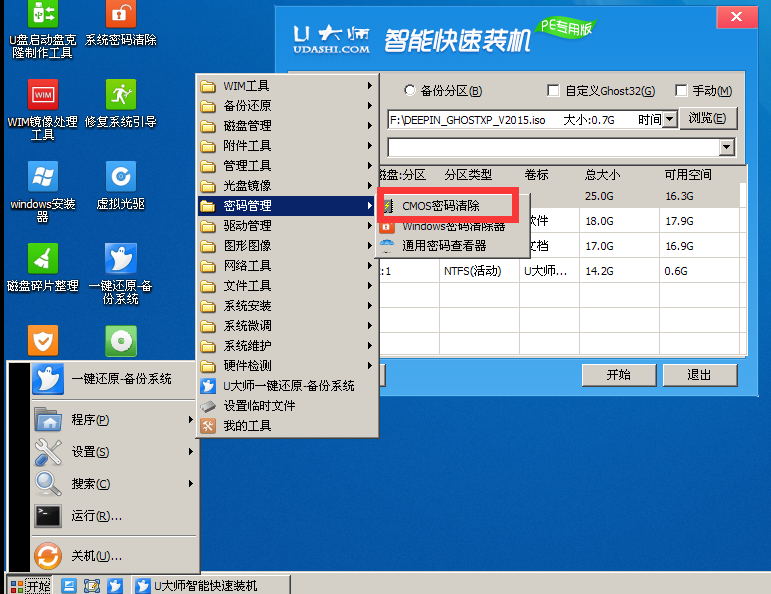The width and height of the screenshot is (771, 594).
Task: Expand the 驱动管理 submenu
Action: (x=288, y=226)
